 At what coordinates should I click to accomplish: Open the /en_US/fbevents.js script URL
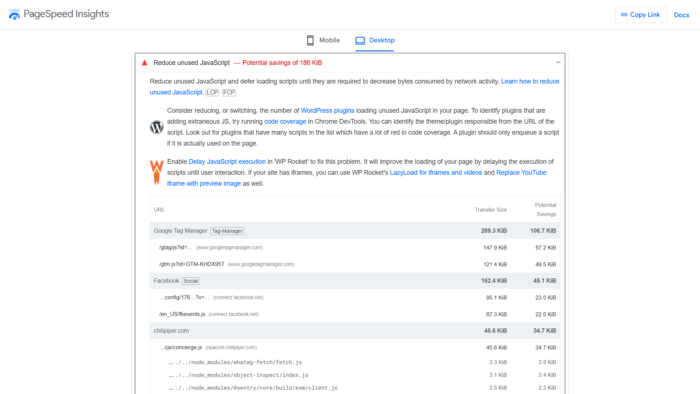point(182,314)
